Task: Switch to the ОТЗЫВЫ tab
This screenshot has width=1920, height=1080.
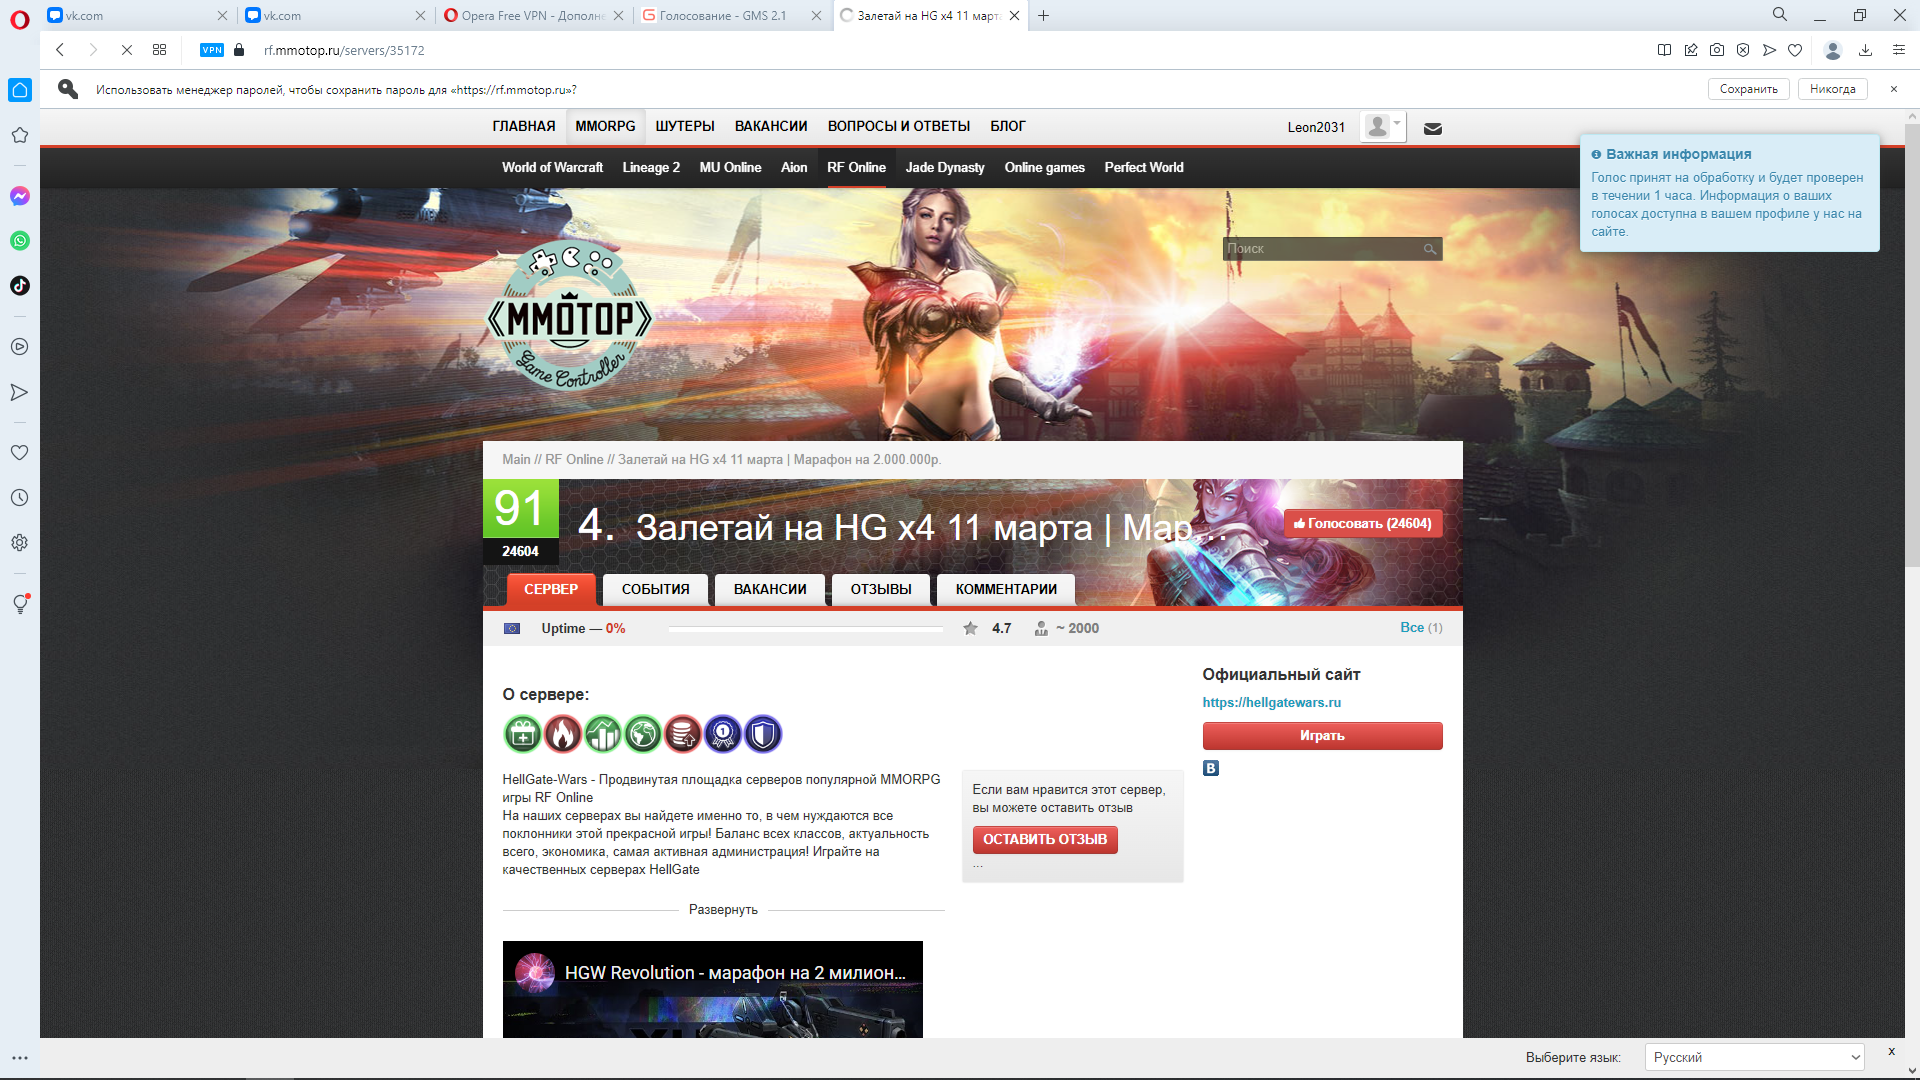Action: pos(881,589)
